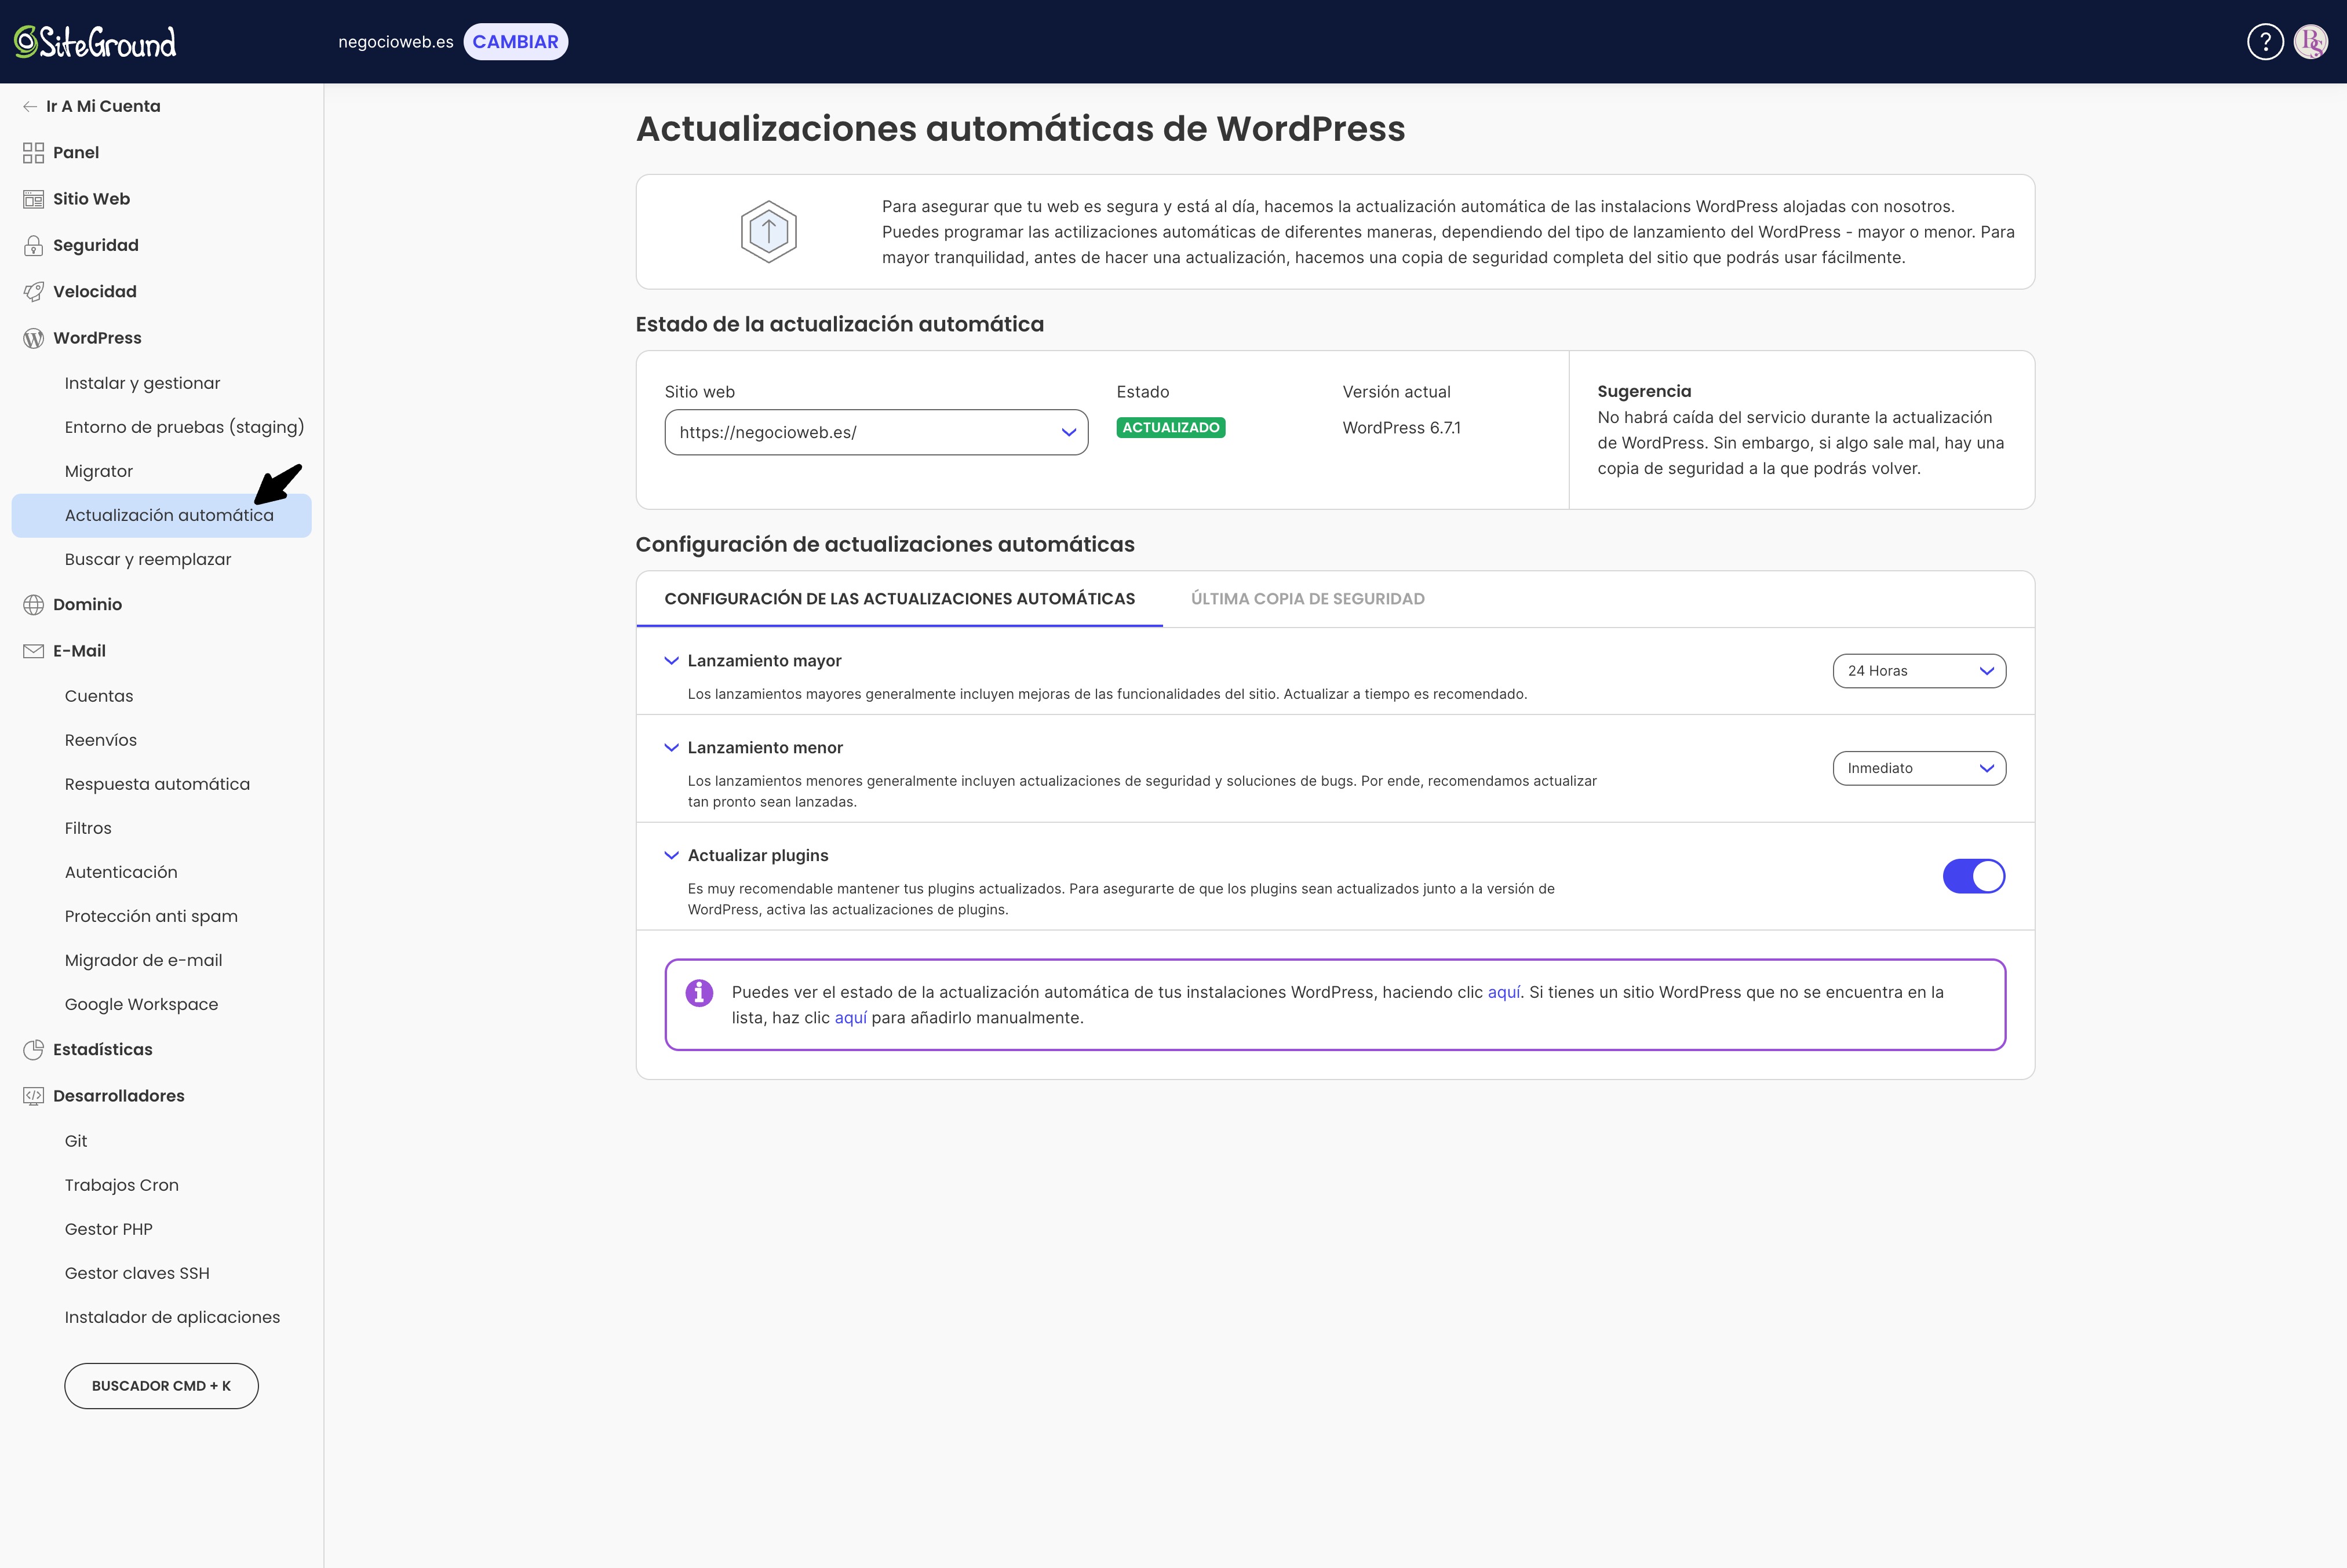Open Reenvíos in E-Mail menu
This screenshot has width=2347, height=1568.
101,740
